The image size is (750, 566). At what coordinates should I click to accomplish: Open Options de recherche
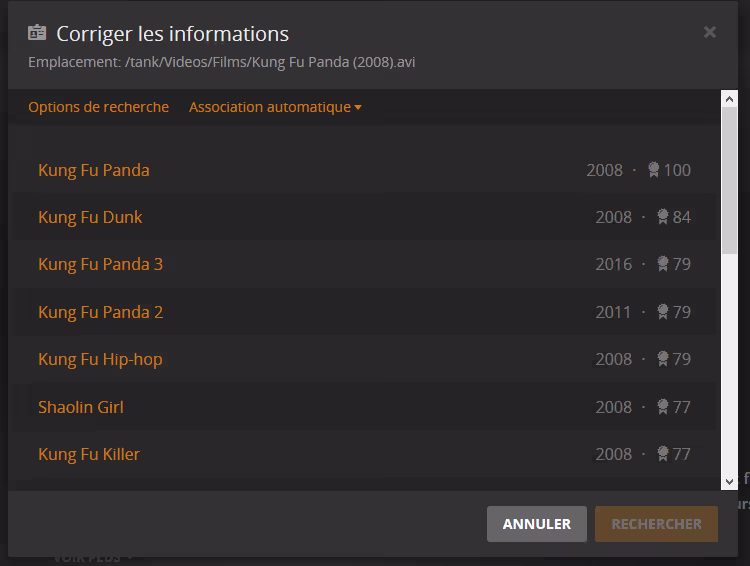pos(98,107)
